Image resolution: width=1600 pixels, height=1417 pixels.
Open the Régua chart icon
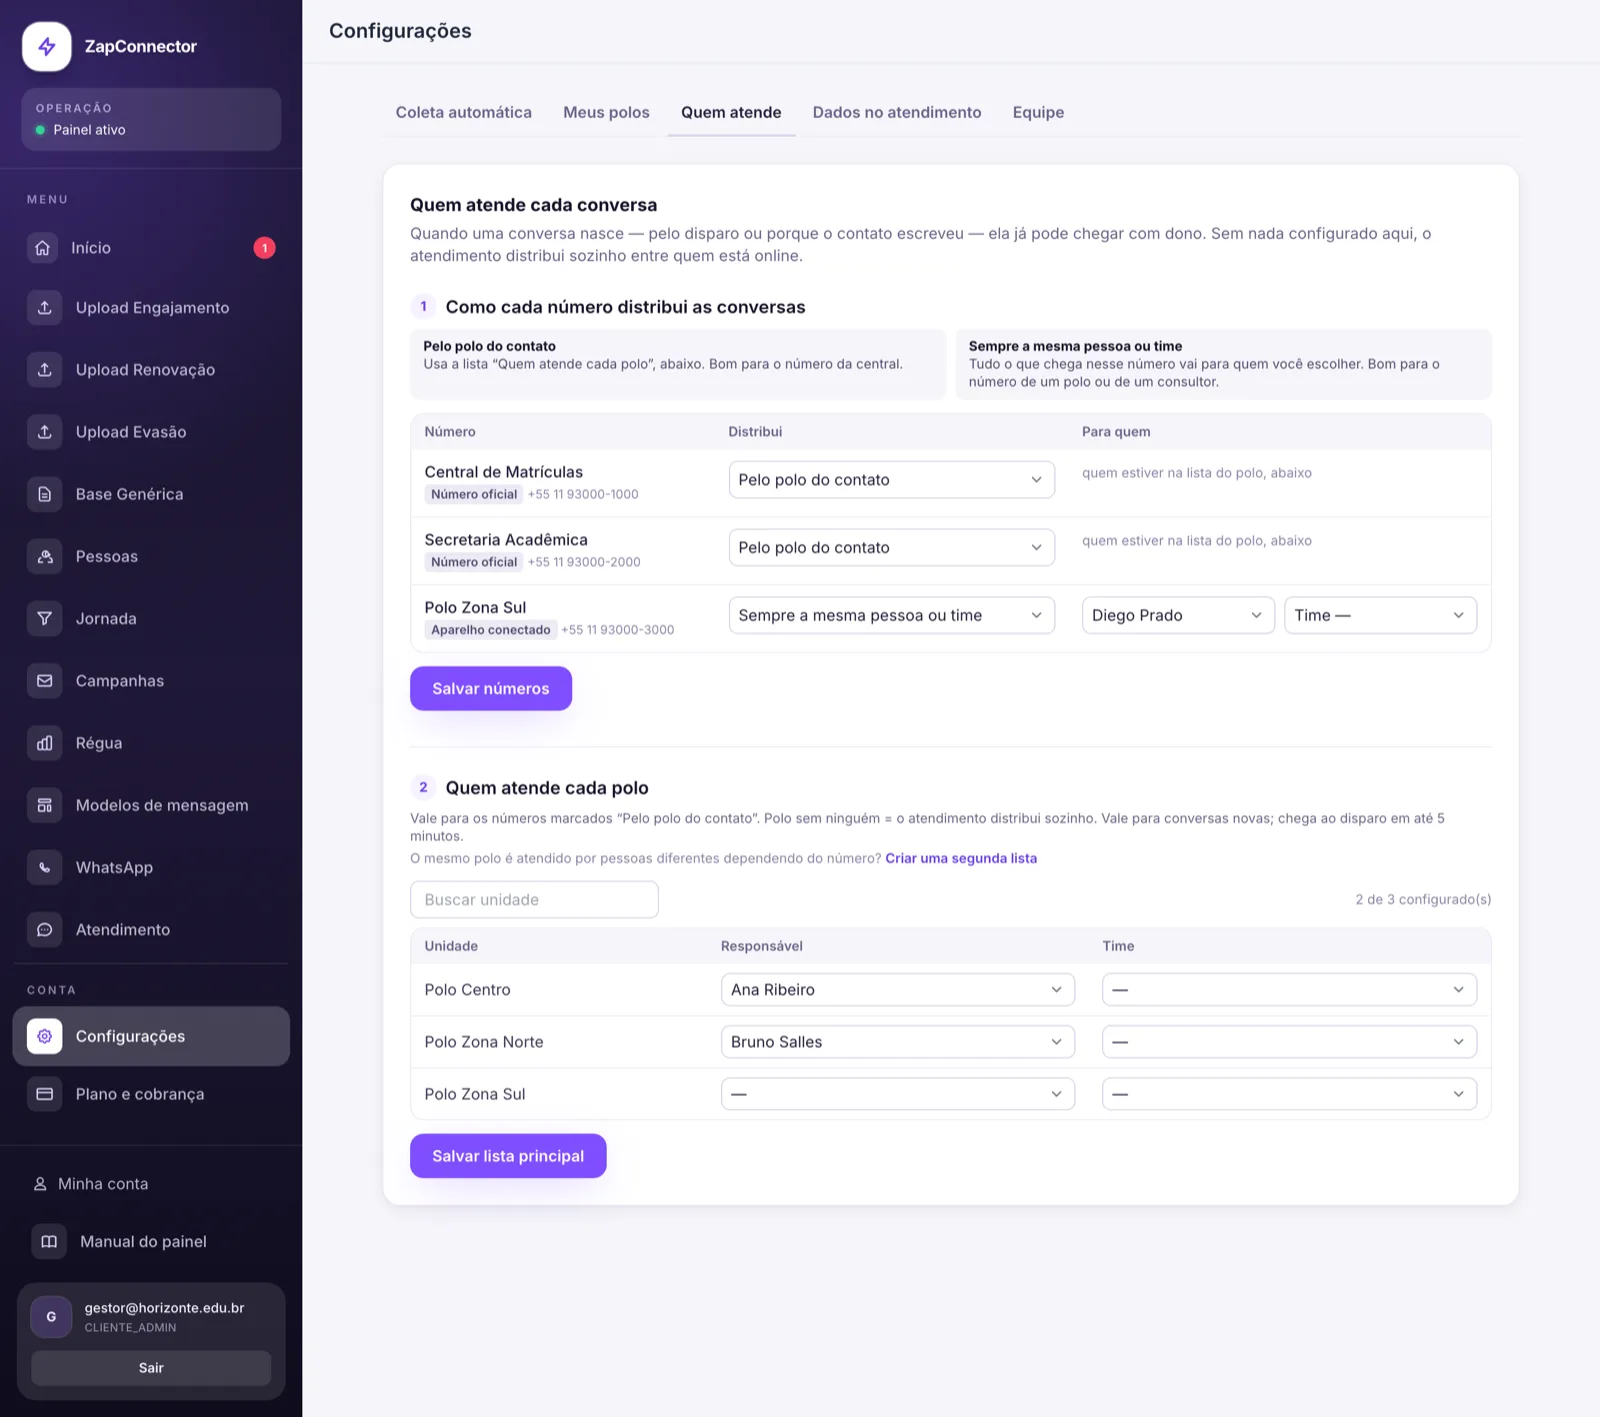tap(45, 743)
